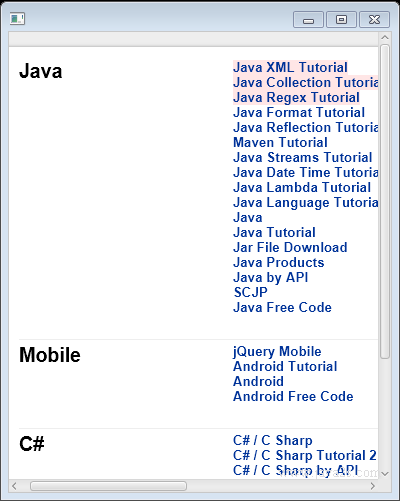Open the jQuery Mobile link

(277, 352)
